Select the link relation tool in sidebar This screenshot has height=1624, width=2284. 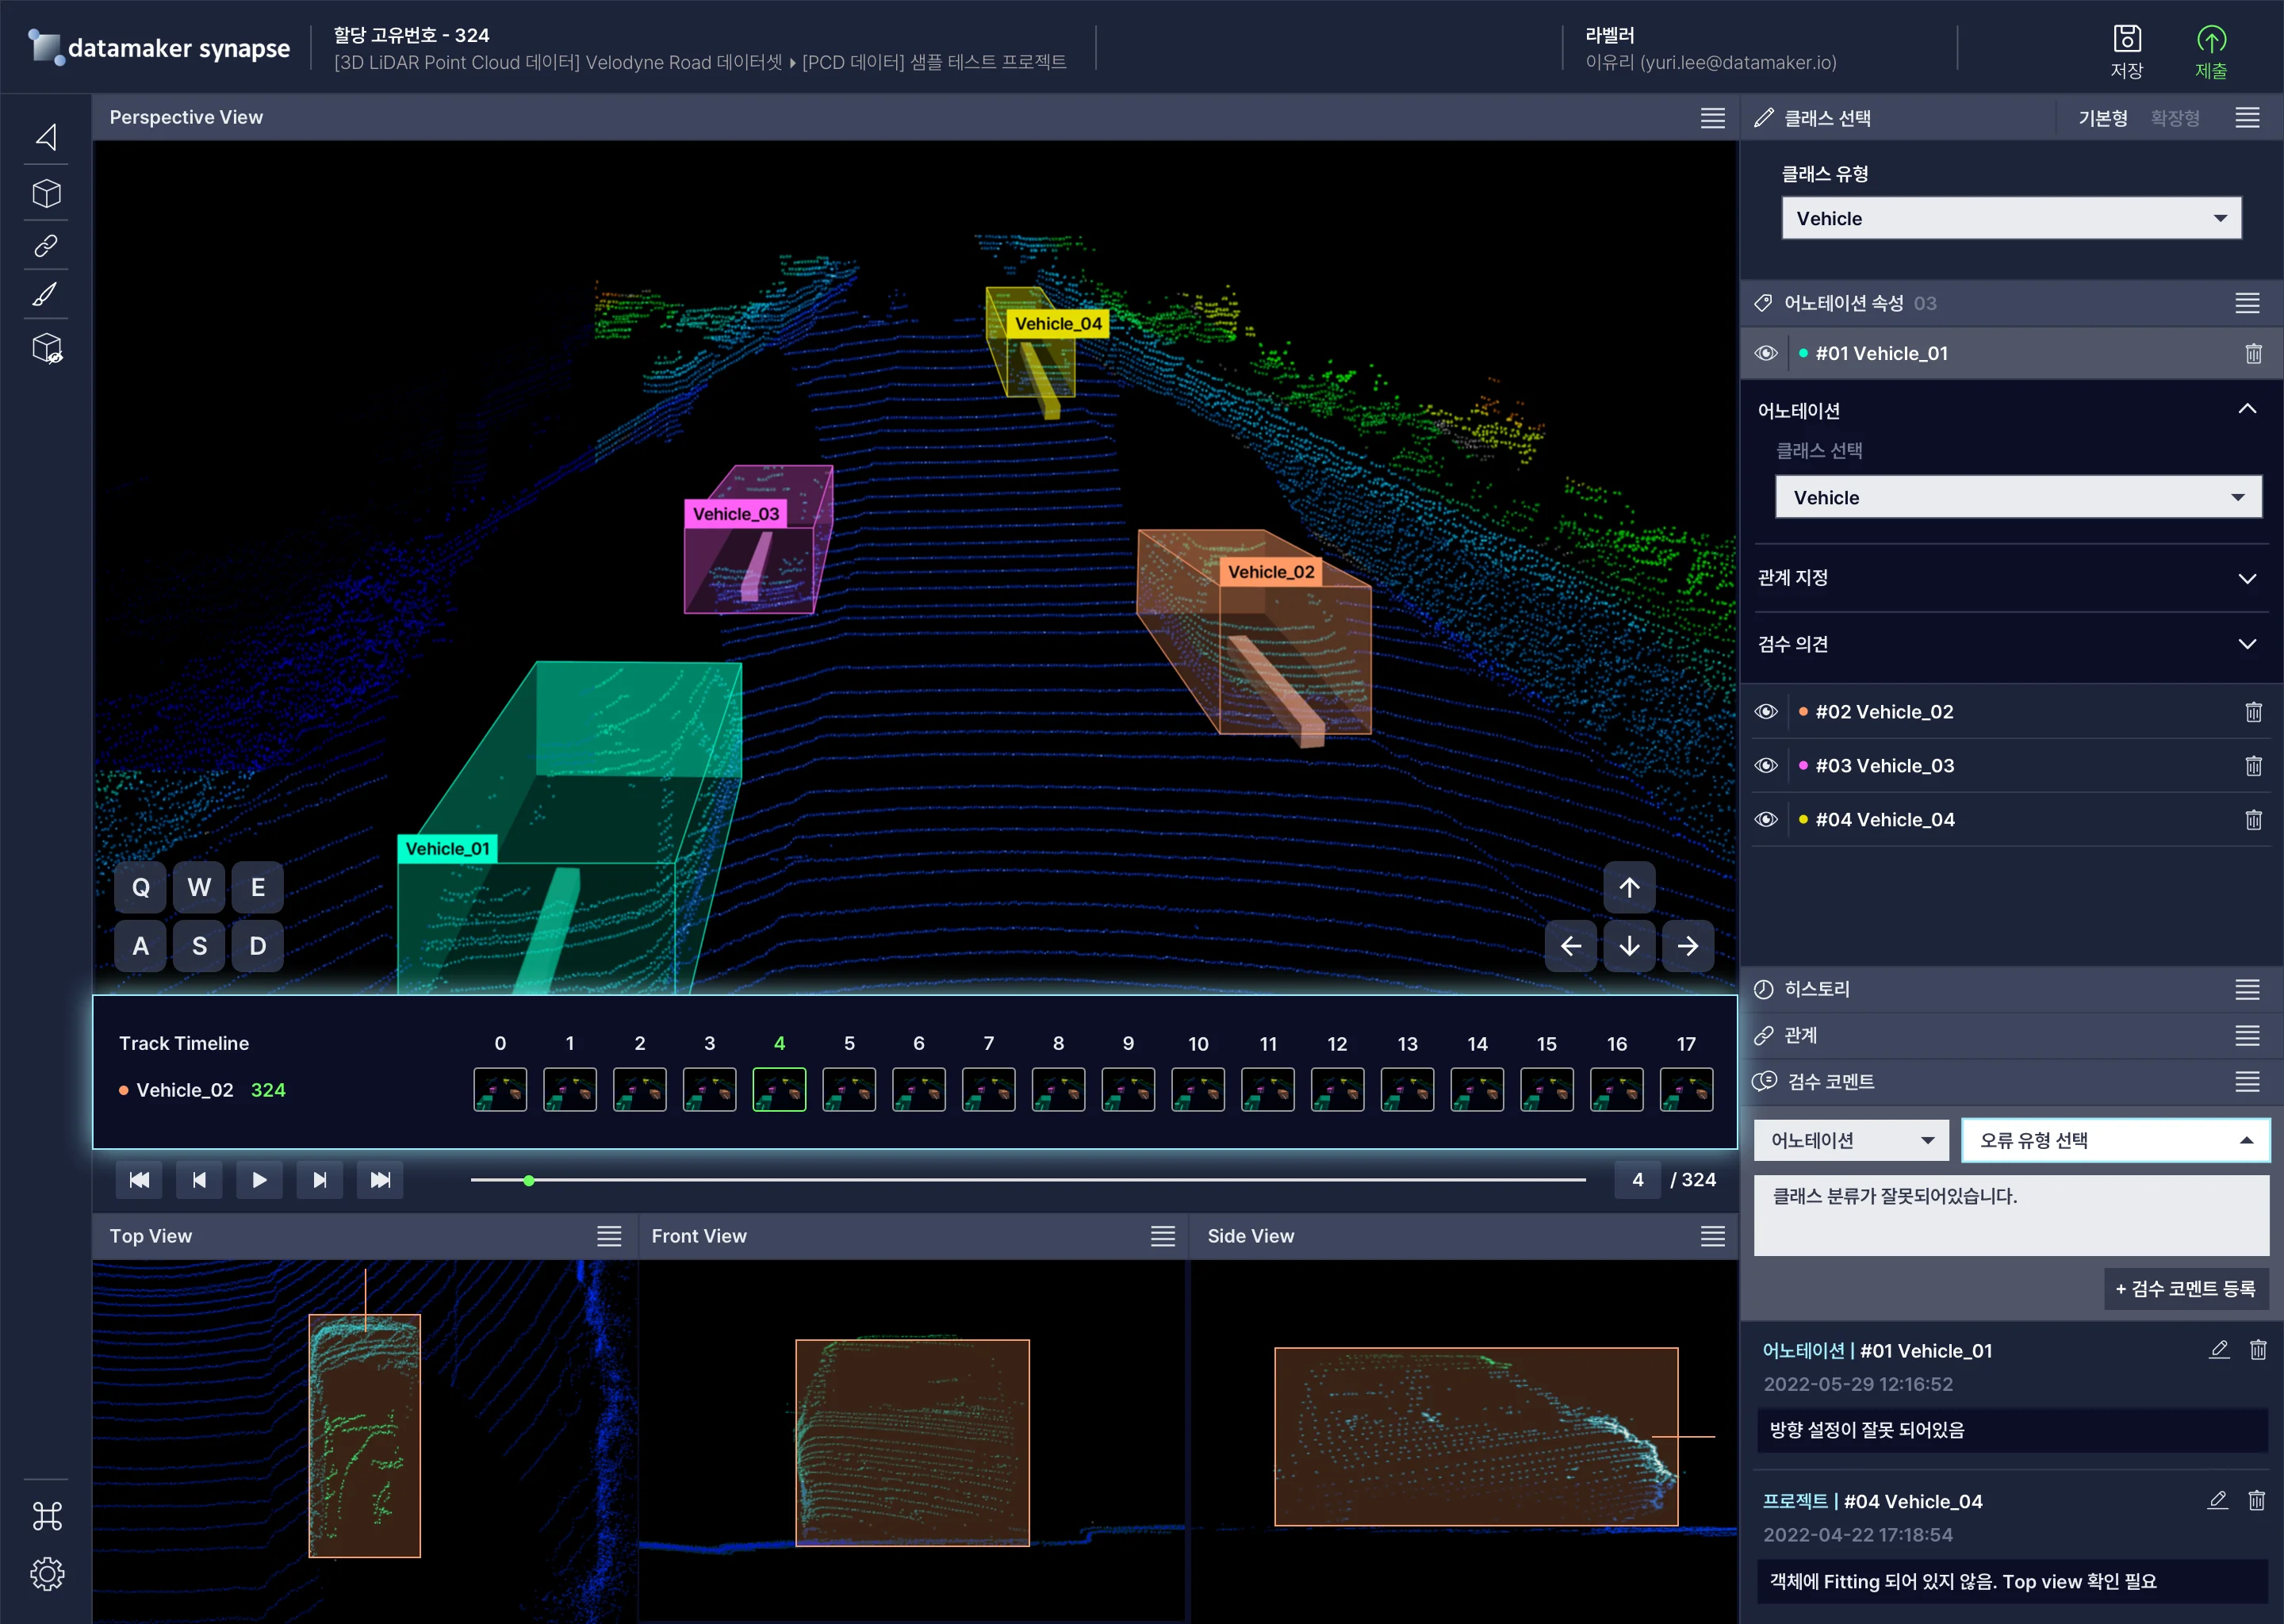pos(46,245)
